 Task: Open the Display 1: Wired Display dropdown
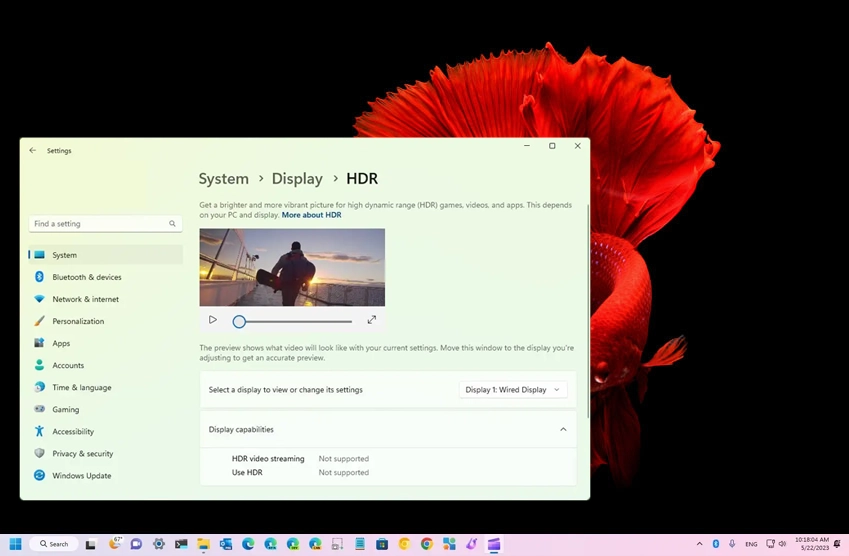tap(513, 390)
